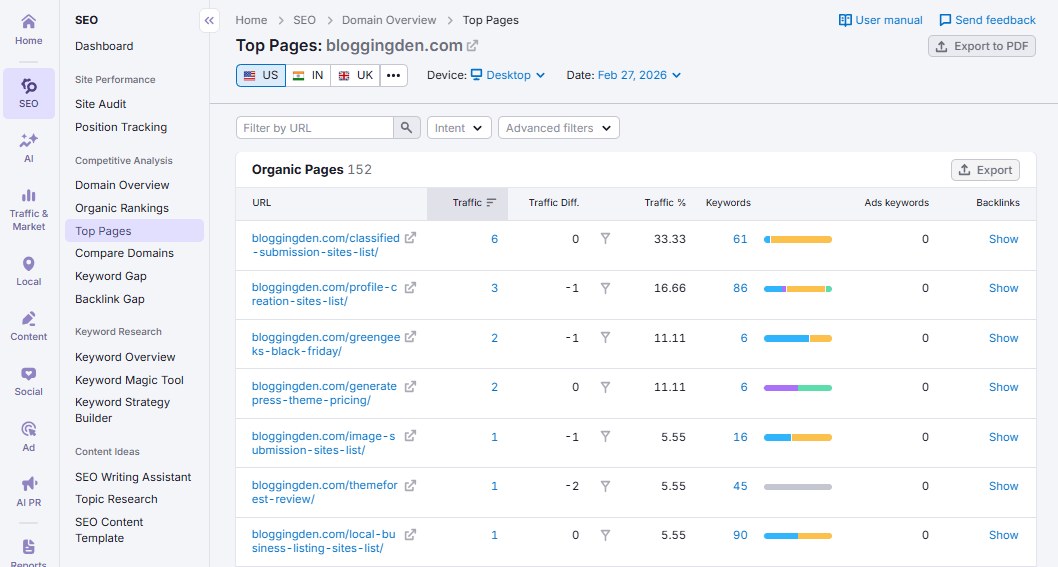Open more country databases menu
Image resolution: width=1058 pixels, height=567 pixels.
(394, 76)
